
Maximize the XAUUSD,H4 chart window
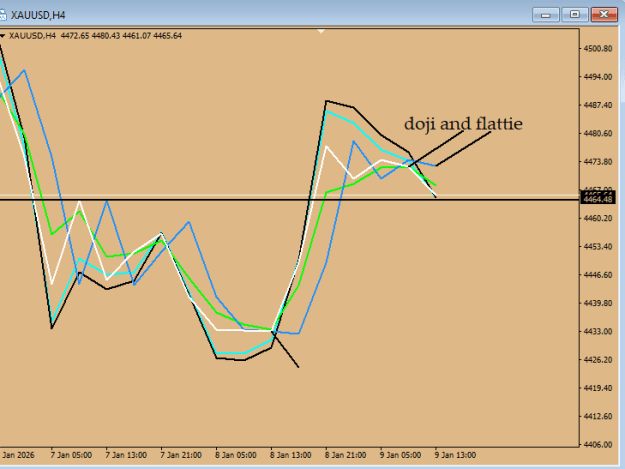click(575, 15)
